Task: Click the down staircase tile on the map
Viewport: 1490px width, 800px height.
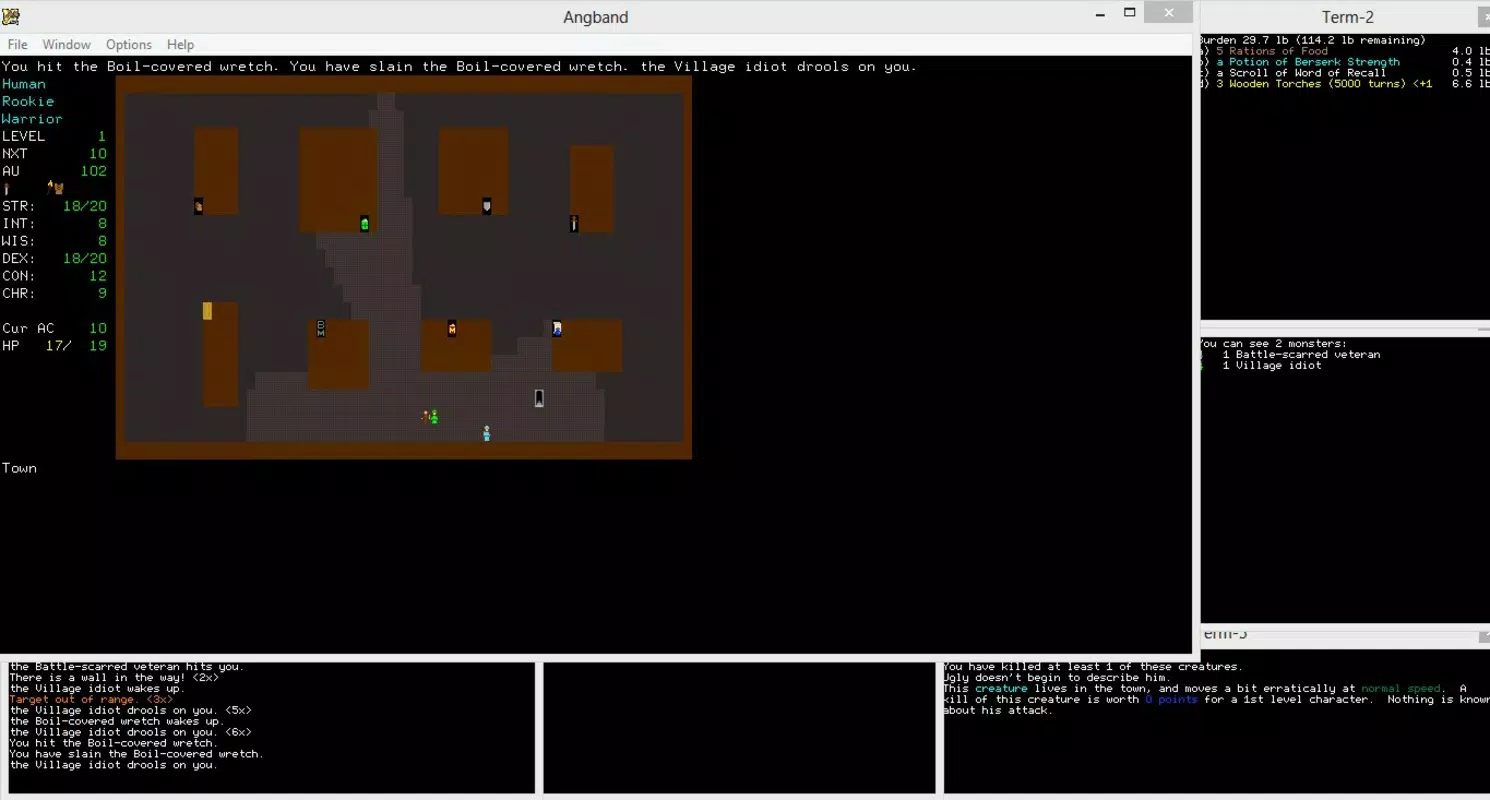Action: pyautogui.click(x=539, y=398)
